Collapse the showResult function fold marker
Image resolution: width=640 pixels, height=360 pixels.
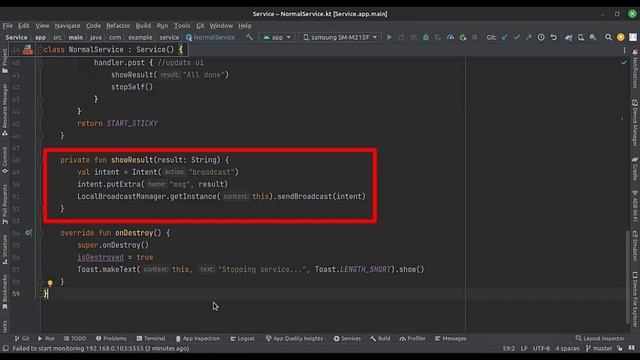click(41, 160)
